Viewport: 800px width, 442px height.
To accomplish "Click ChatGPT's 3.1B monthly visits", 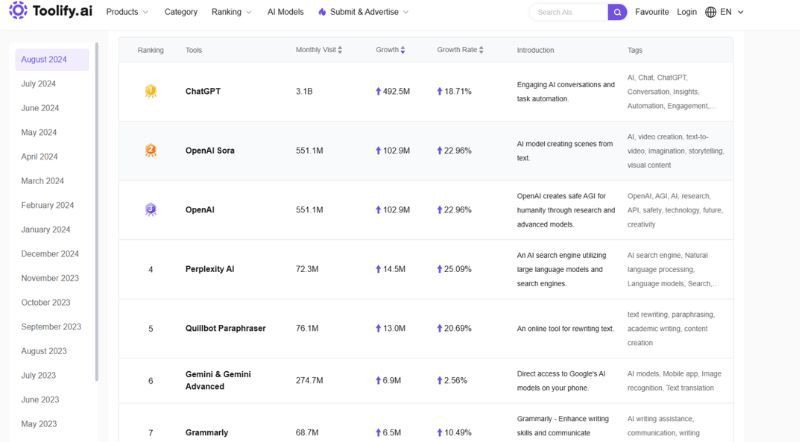I will pyautogui.click(x=304, y=91).
